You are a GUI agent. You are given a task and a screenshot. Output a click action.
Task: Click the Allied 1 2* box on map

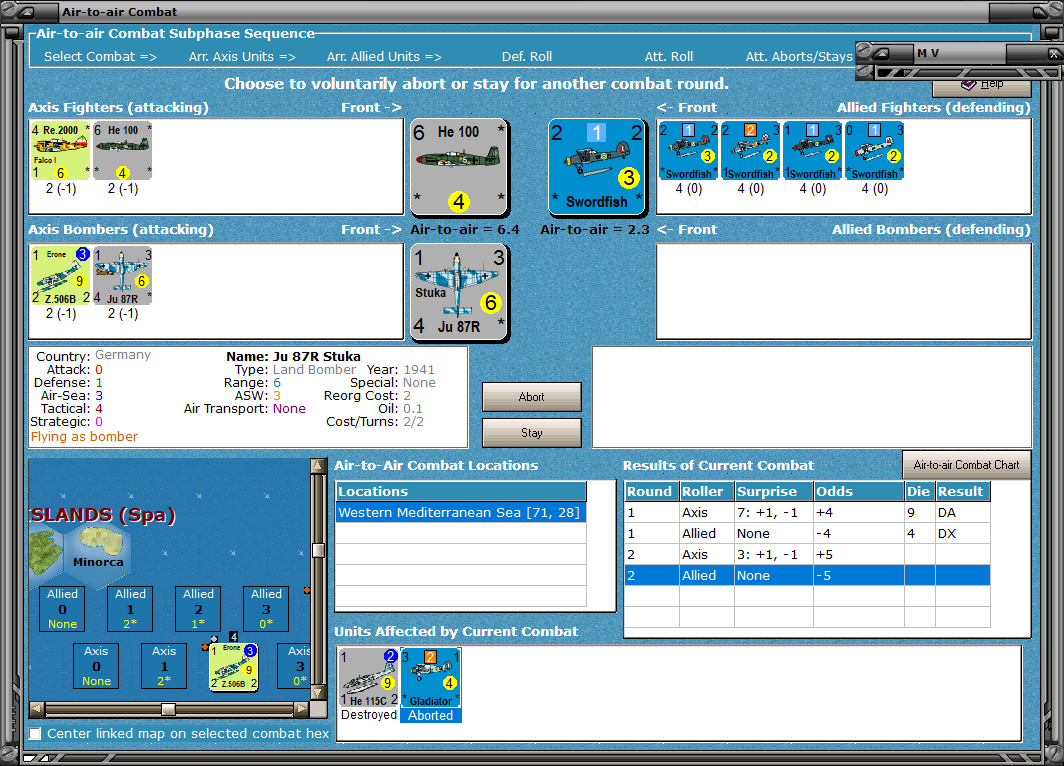pyautogui.click(x=130, y=609)
